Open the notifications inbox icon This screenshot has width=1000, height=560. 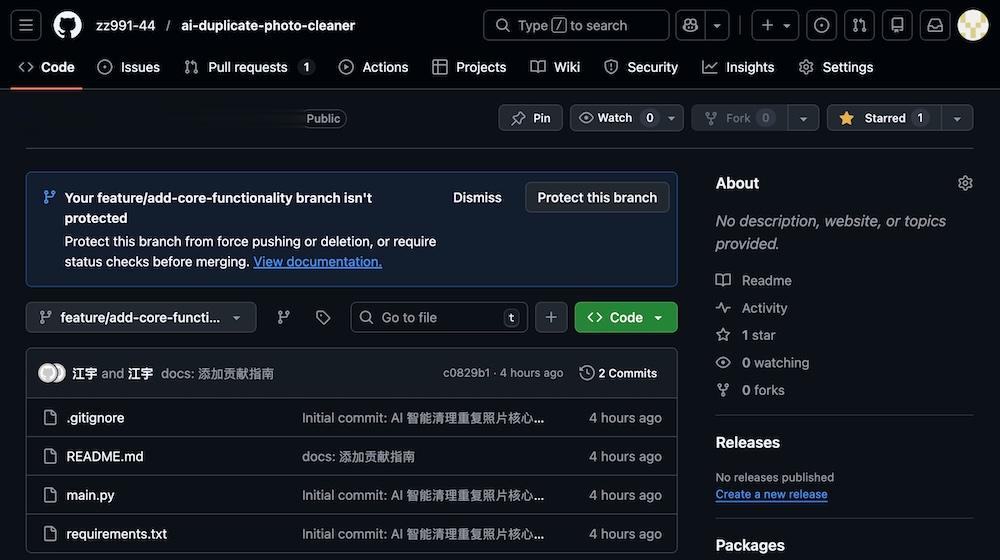point(935,25)
